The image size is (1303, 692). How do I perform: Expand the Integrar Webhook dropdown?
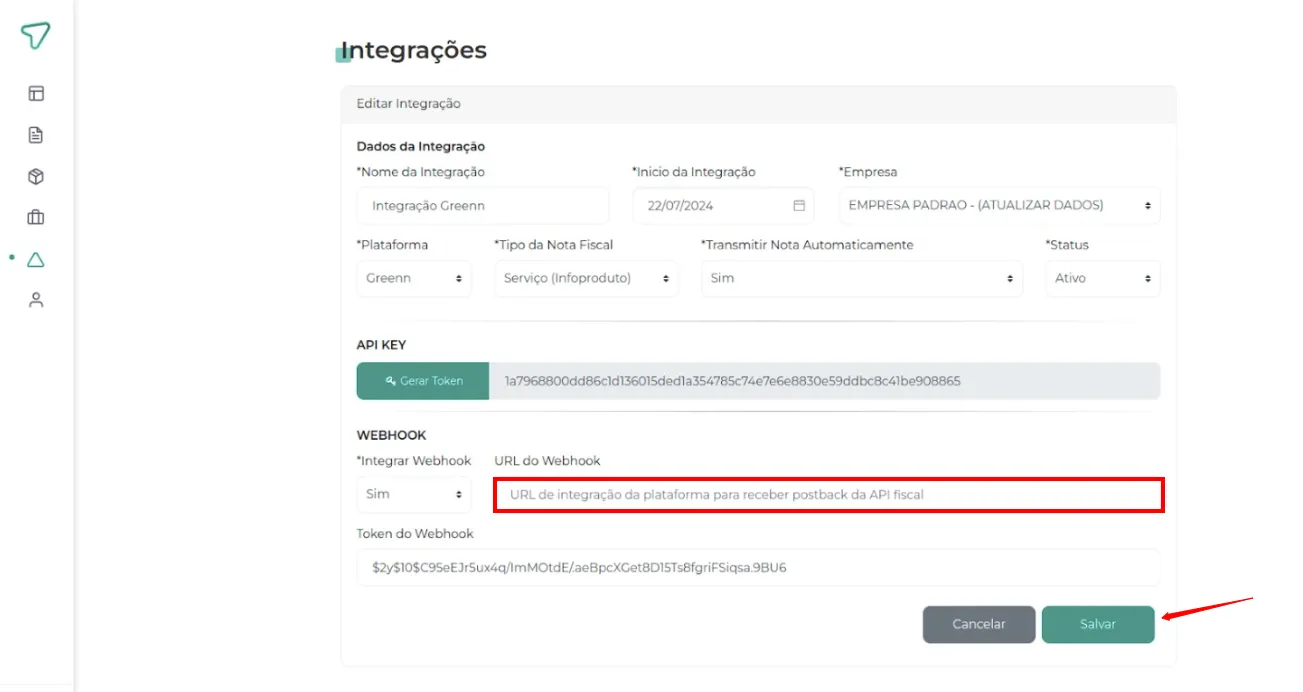tap(414, 495)
